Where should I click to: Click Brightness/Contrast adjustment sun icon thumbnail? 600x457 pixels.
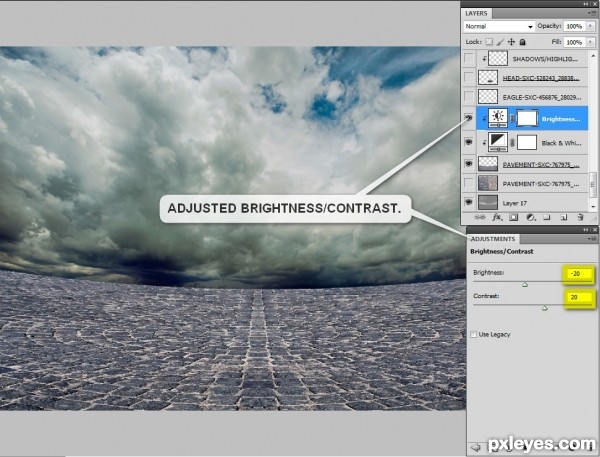click(498, 118)
